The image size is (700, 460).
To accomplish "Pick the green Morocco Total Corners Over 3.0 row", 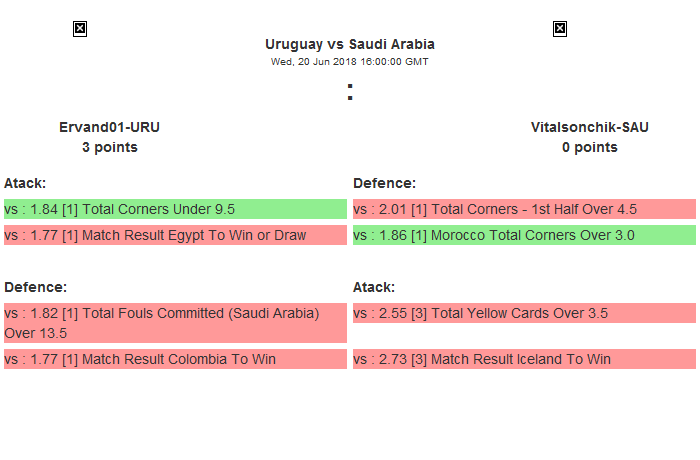I will 524,235.
